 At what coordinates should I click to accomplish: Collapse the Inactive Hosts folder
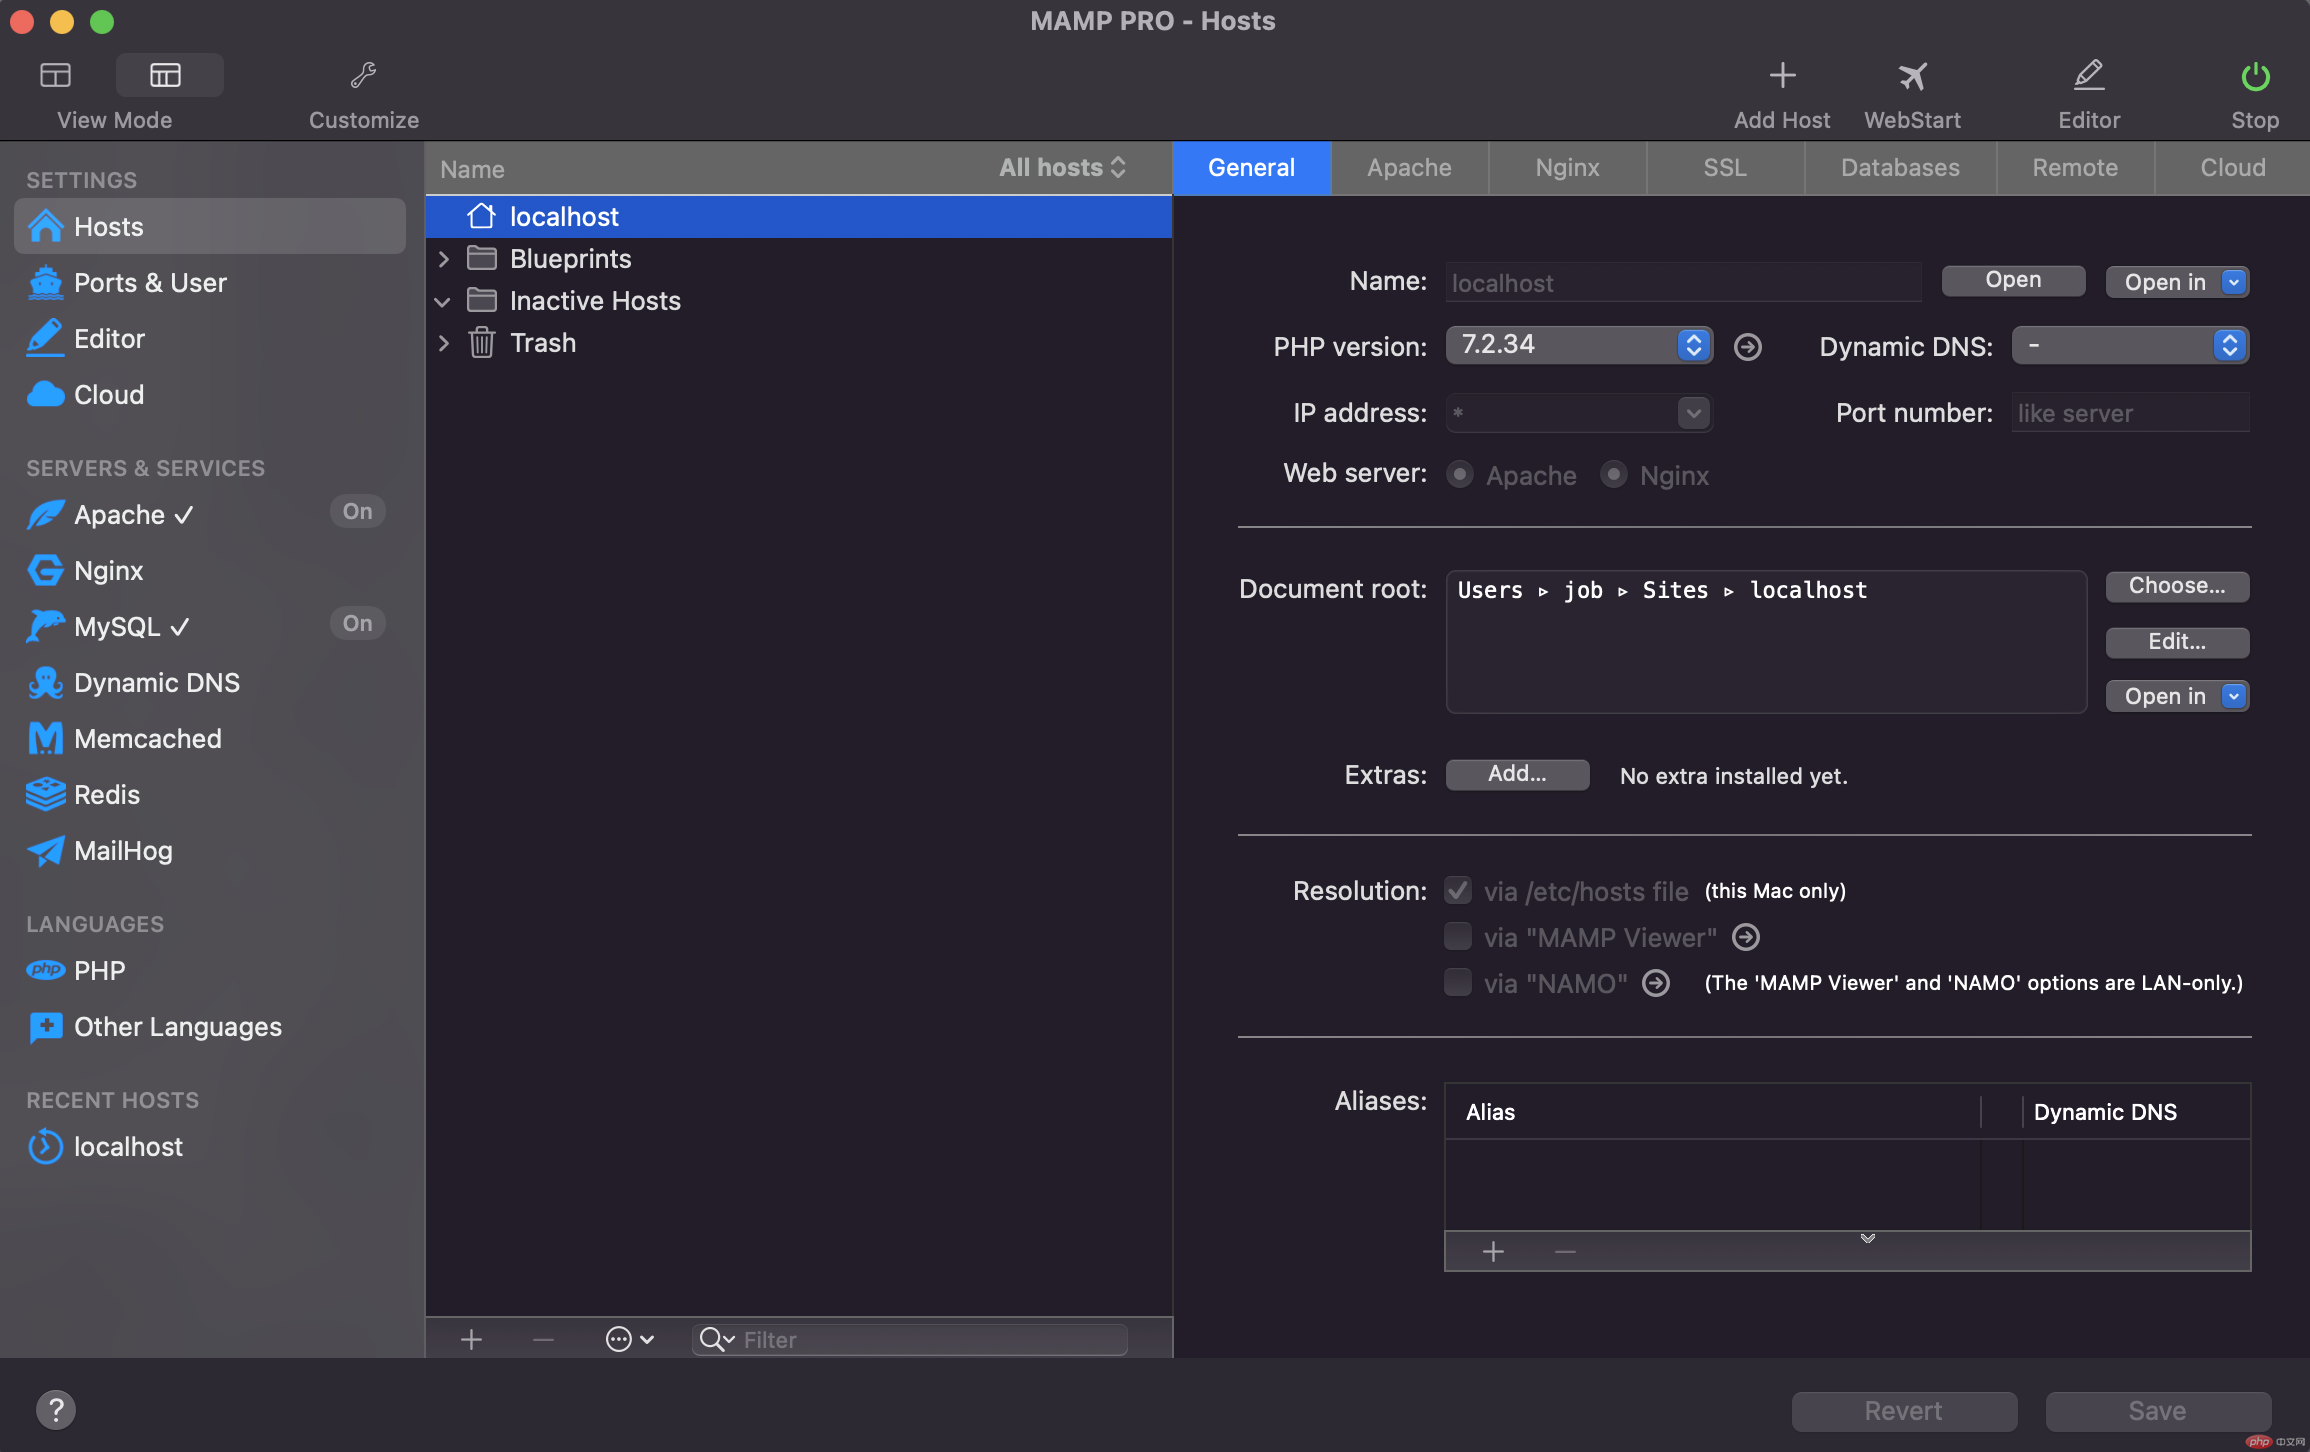(x=442, y=301)
